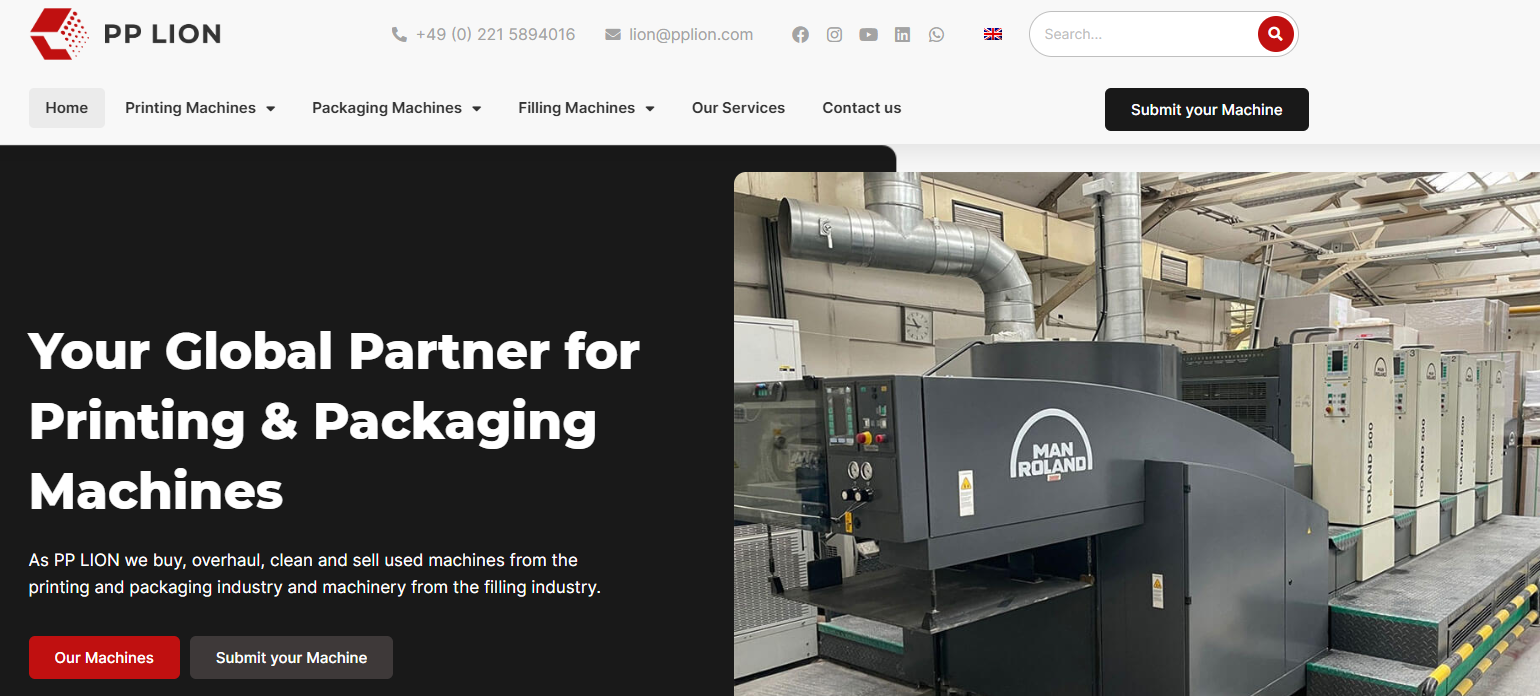This screenshot has width=1540, height=696.
Task: Click the phone icon in header
Action: point(399,35)
